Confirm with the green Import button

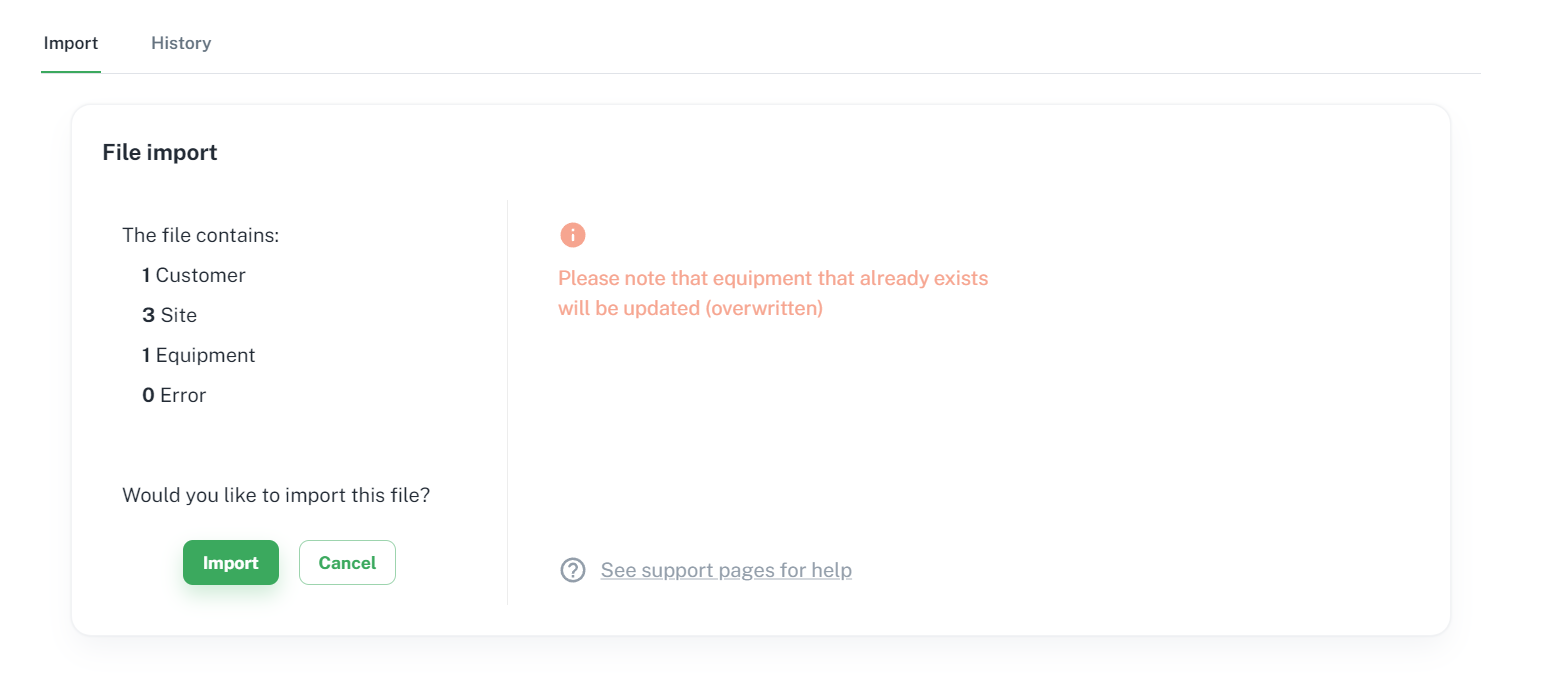click(x=231, y=563)
